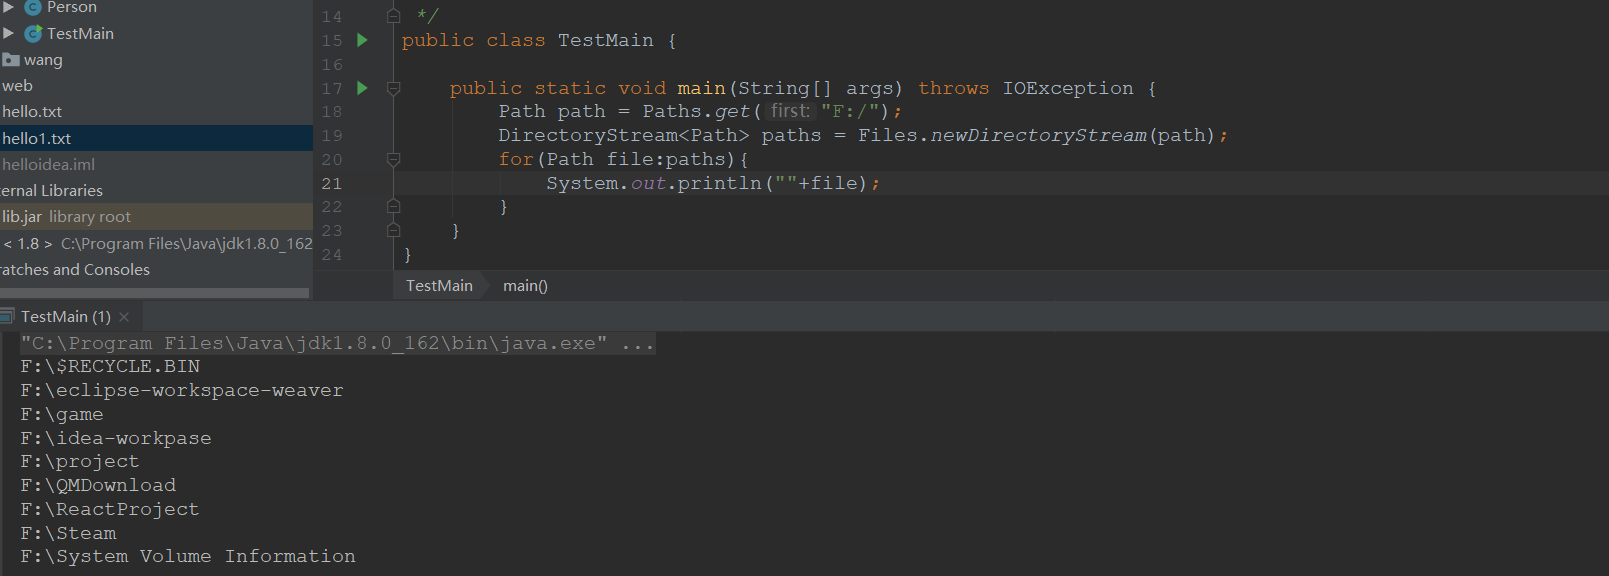Click 'newDirectoryStream' method call in code
Image resolution: width=1609 pixels, height=576 pixels.
click(x=1039, y=135)
